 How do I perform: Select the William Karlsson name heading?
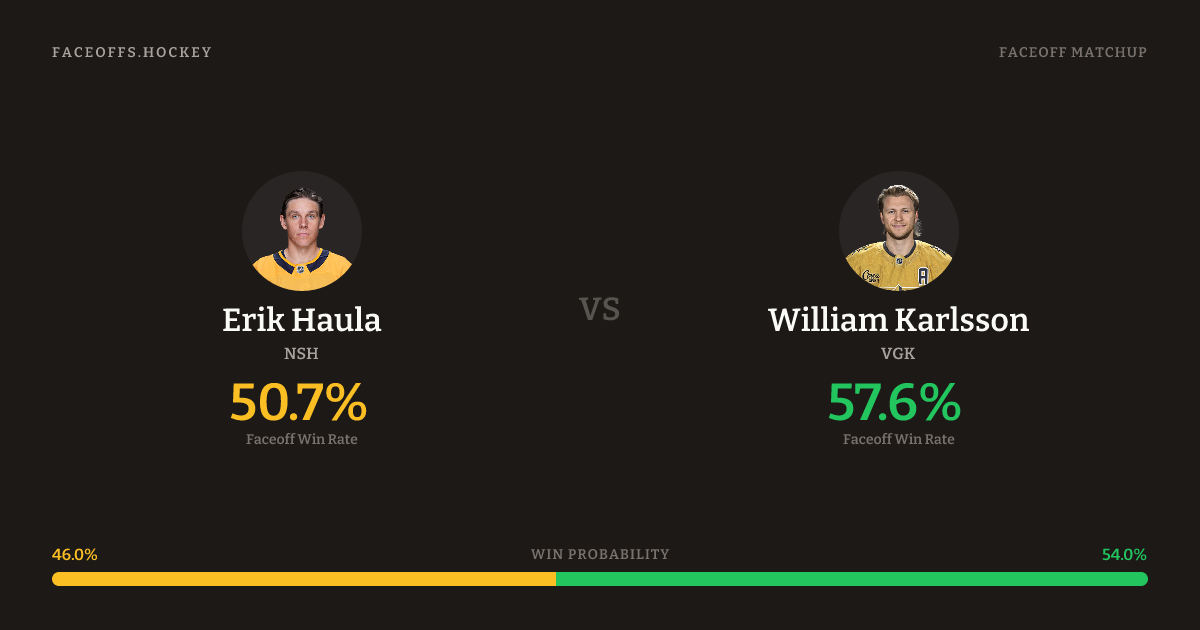coord(898,320)
